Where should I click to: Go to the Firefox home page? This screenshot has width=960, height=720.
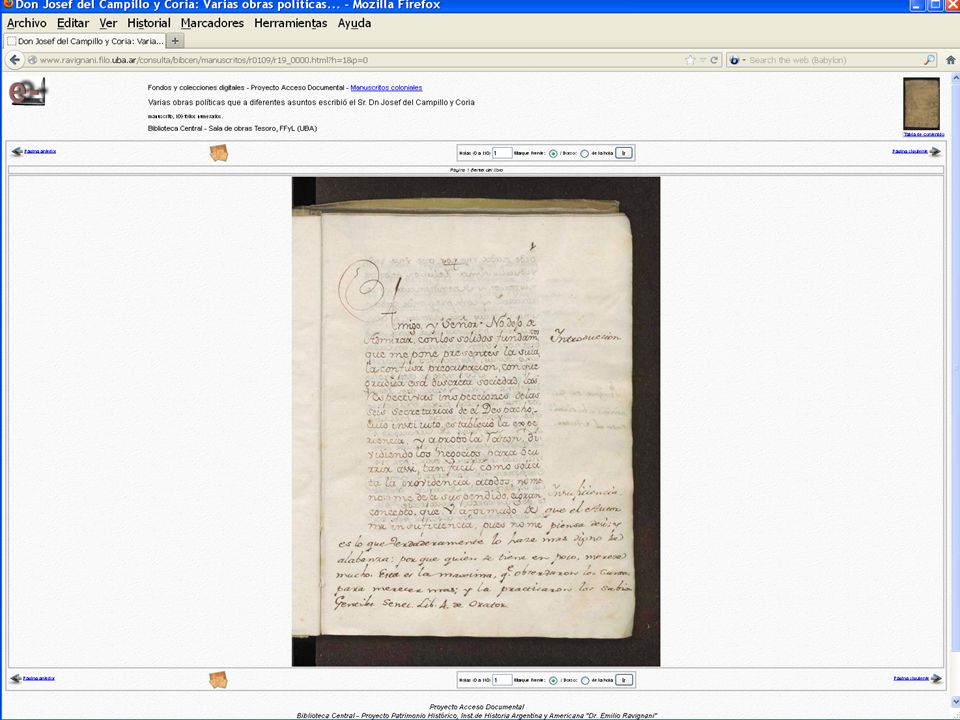coord(951,60)
